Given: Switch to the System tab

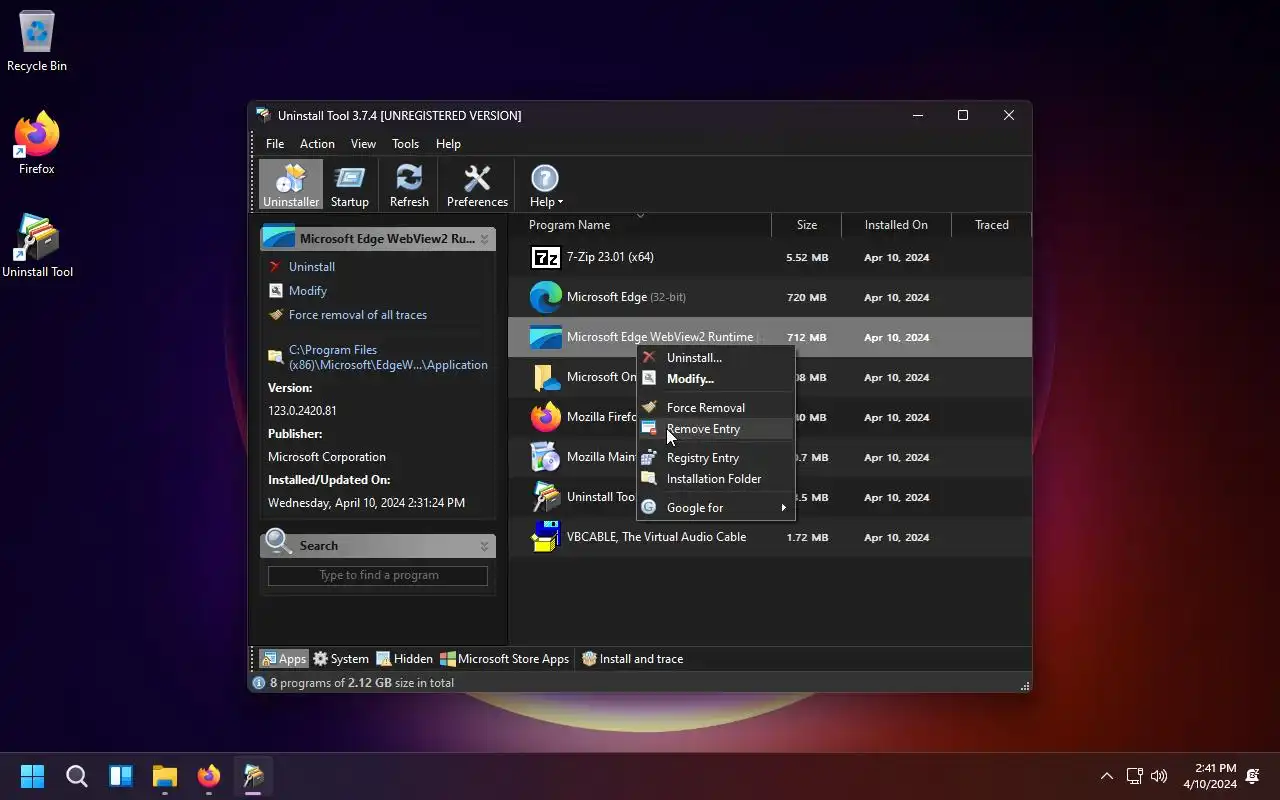Looking at the screenshot, I should pyautogui.click(x=341, y=659).
